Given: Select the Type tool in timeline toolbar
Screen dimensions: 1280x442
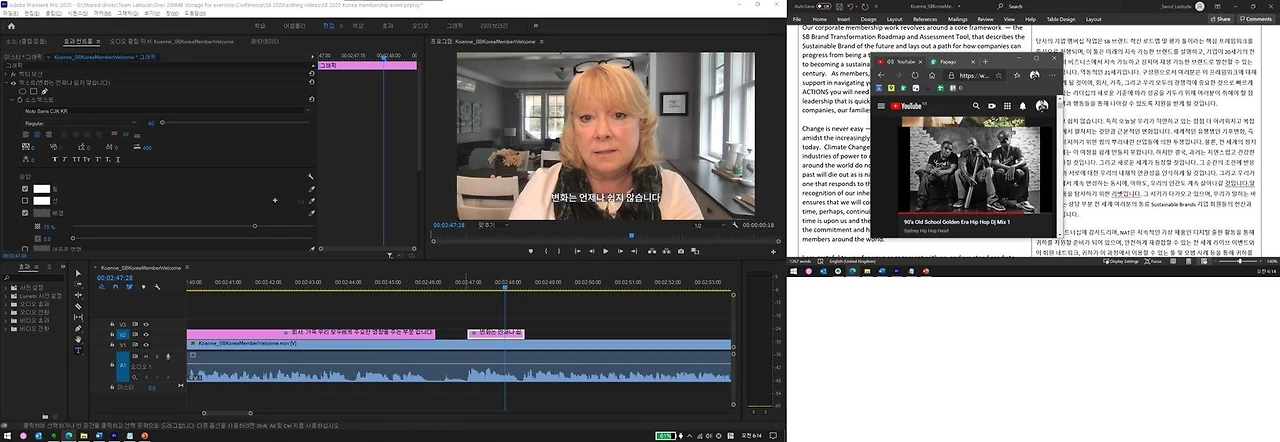Looking at the screenshot, I should (78, 350).
